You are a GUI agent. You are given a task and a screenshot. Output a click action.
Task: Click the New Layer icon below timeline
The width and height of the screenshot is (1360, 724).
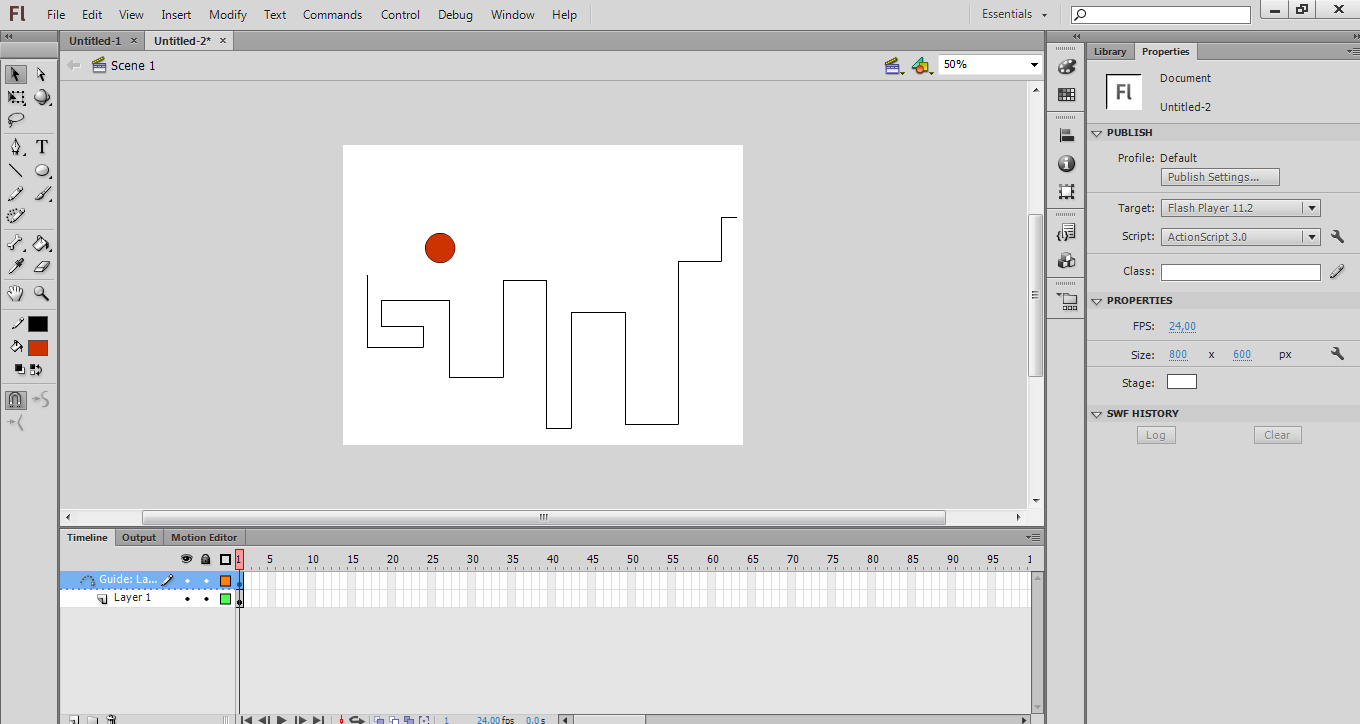pyautogui.click(x=72, y=718)
